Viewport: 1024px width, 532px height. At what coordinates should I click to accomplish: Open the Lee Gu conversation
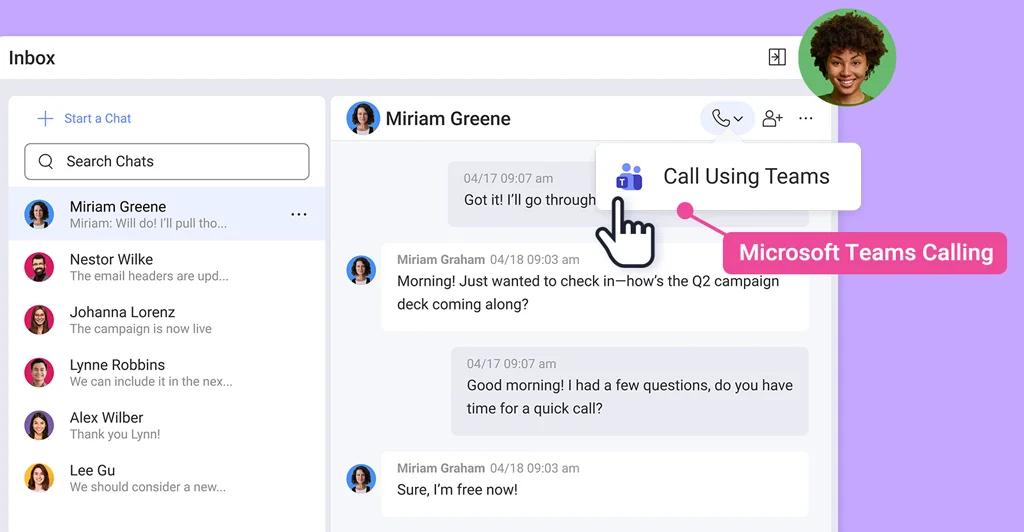tap(167, 478)
